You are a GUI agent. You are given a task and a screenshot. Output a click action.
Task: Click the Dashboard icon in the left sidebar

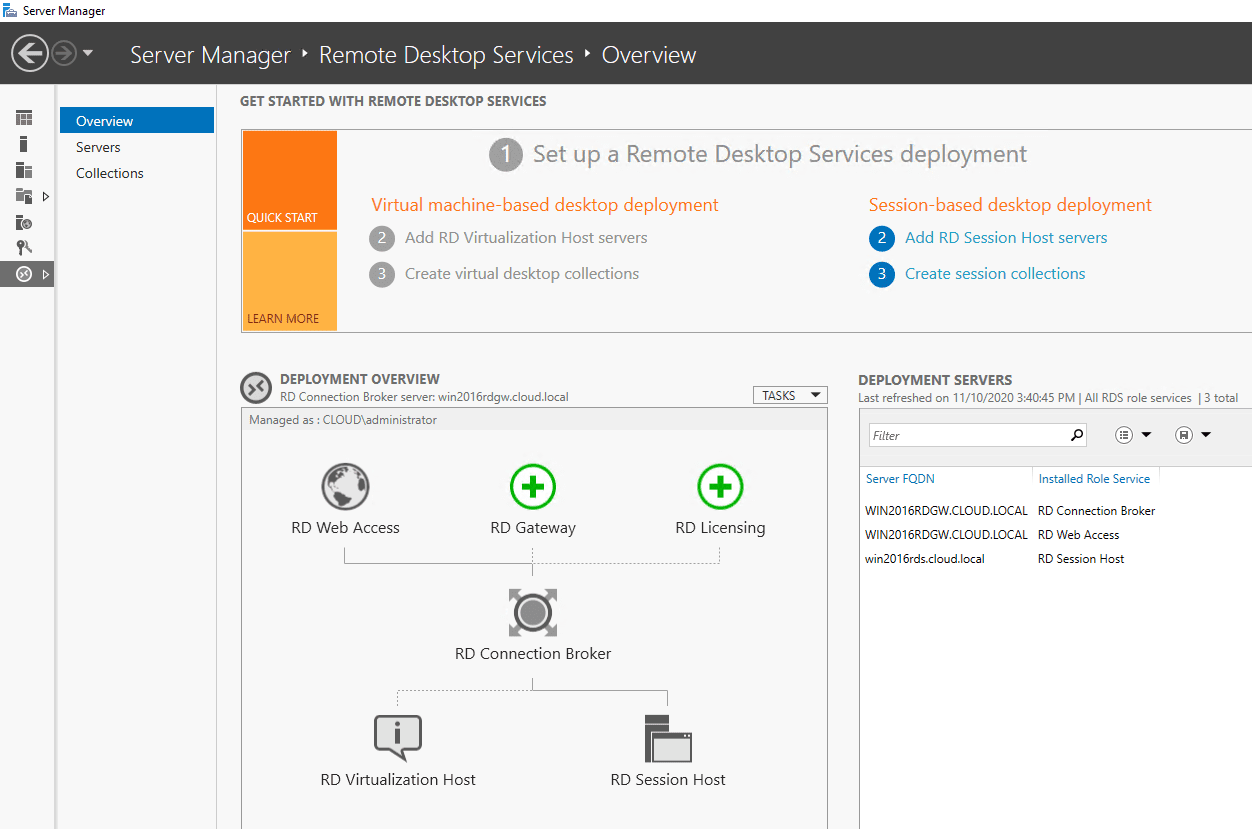(x=24, y=118)
